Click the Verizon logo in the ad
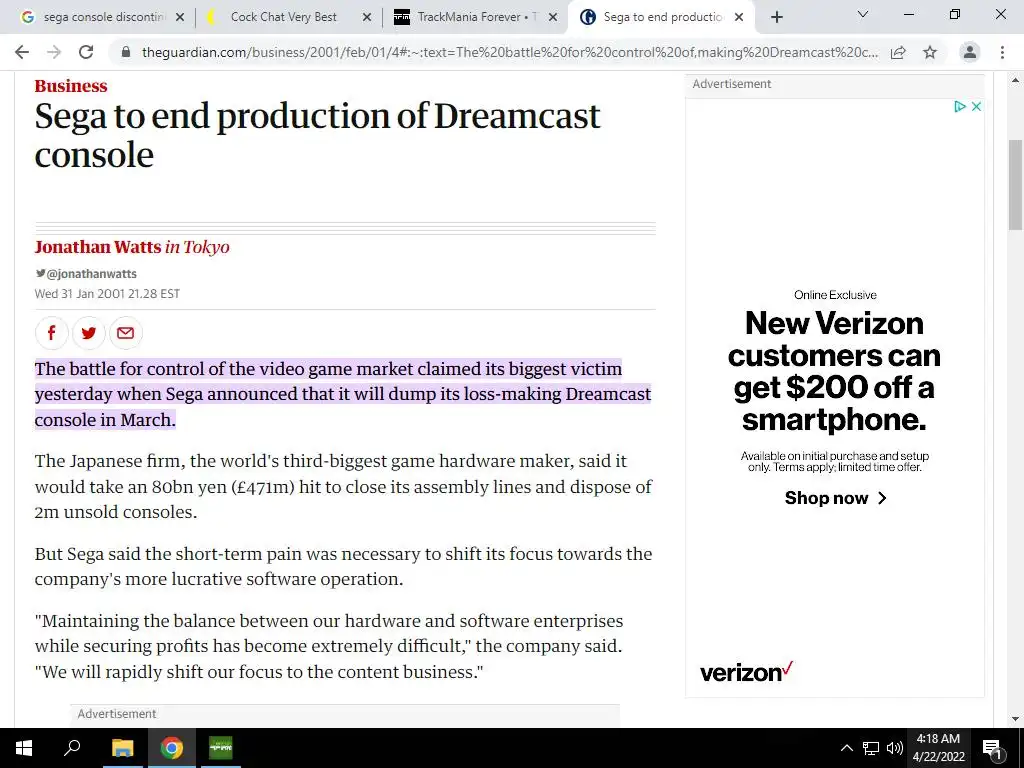Screen dimensions: 1024x768 tap(746, 671)
